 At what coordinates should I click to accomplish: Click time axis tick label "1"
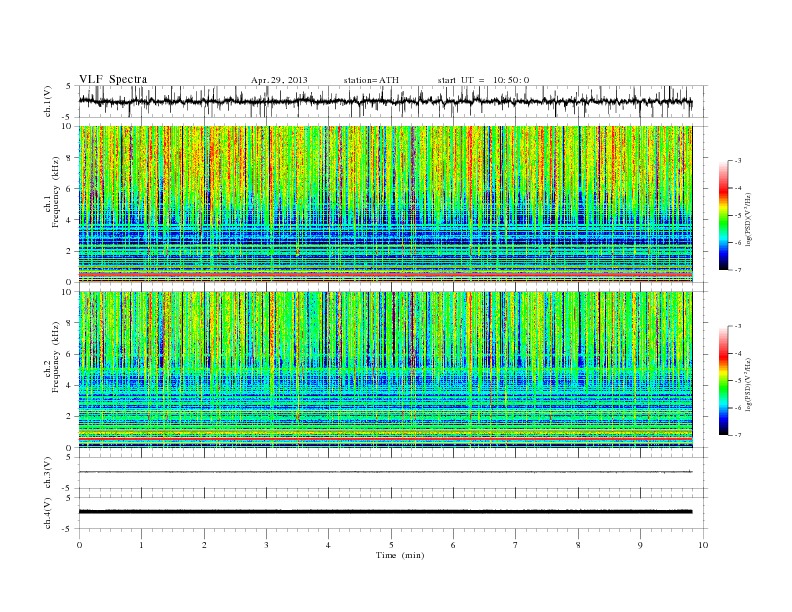point(141,545)
